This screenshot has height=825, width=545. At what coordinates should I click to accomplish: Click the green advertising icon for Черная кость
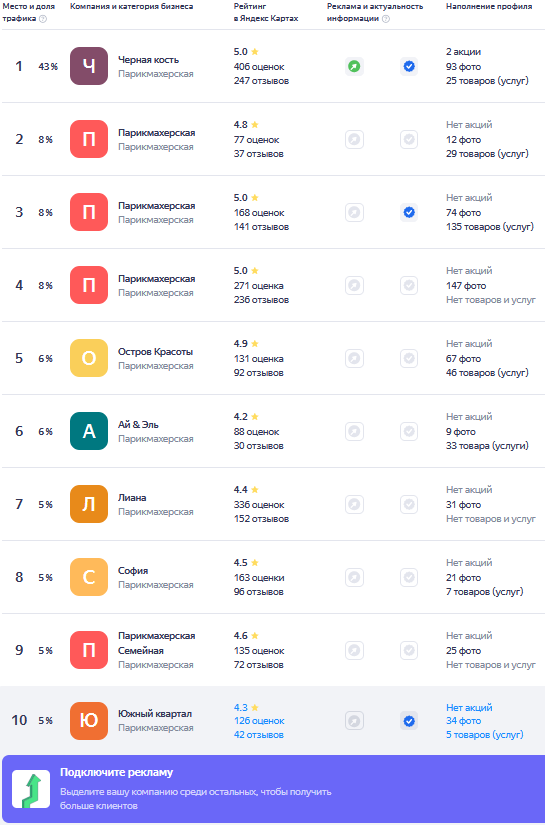click(x=355, y=66)
